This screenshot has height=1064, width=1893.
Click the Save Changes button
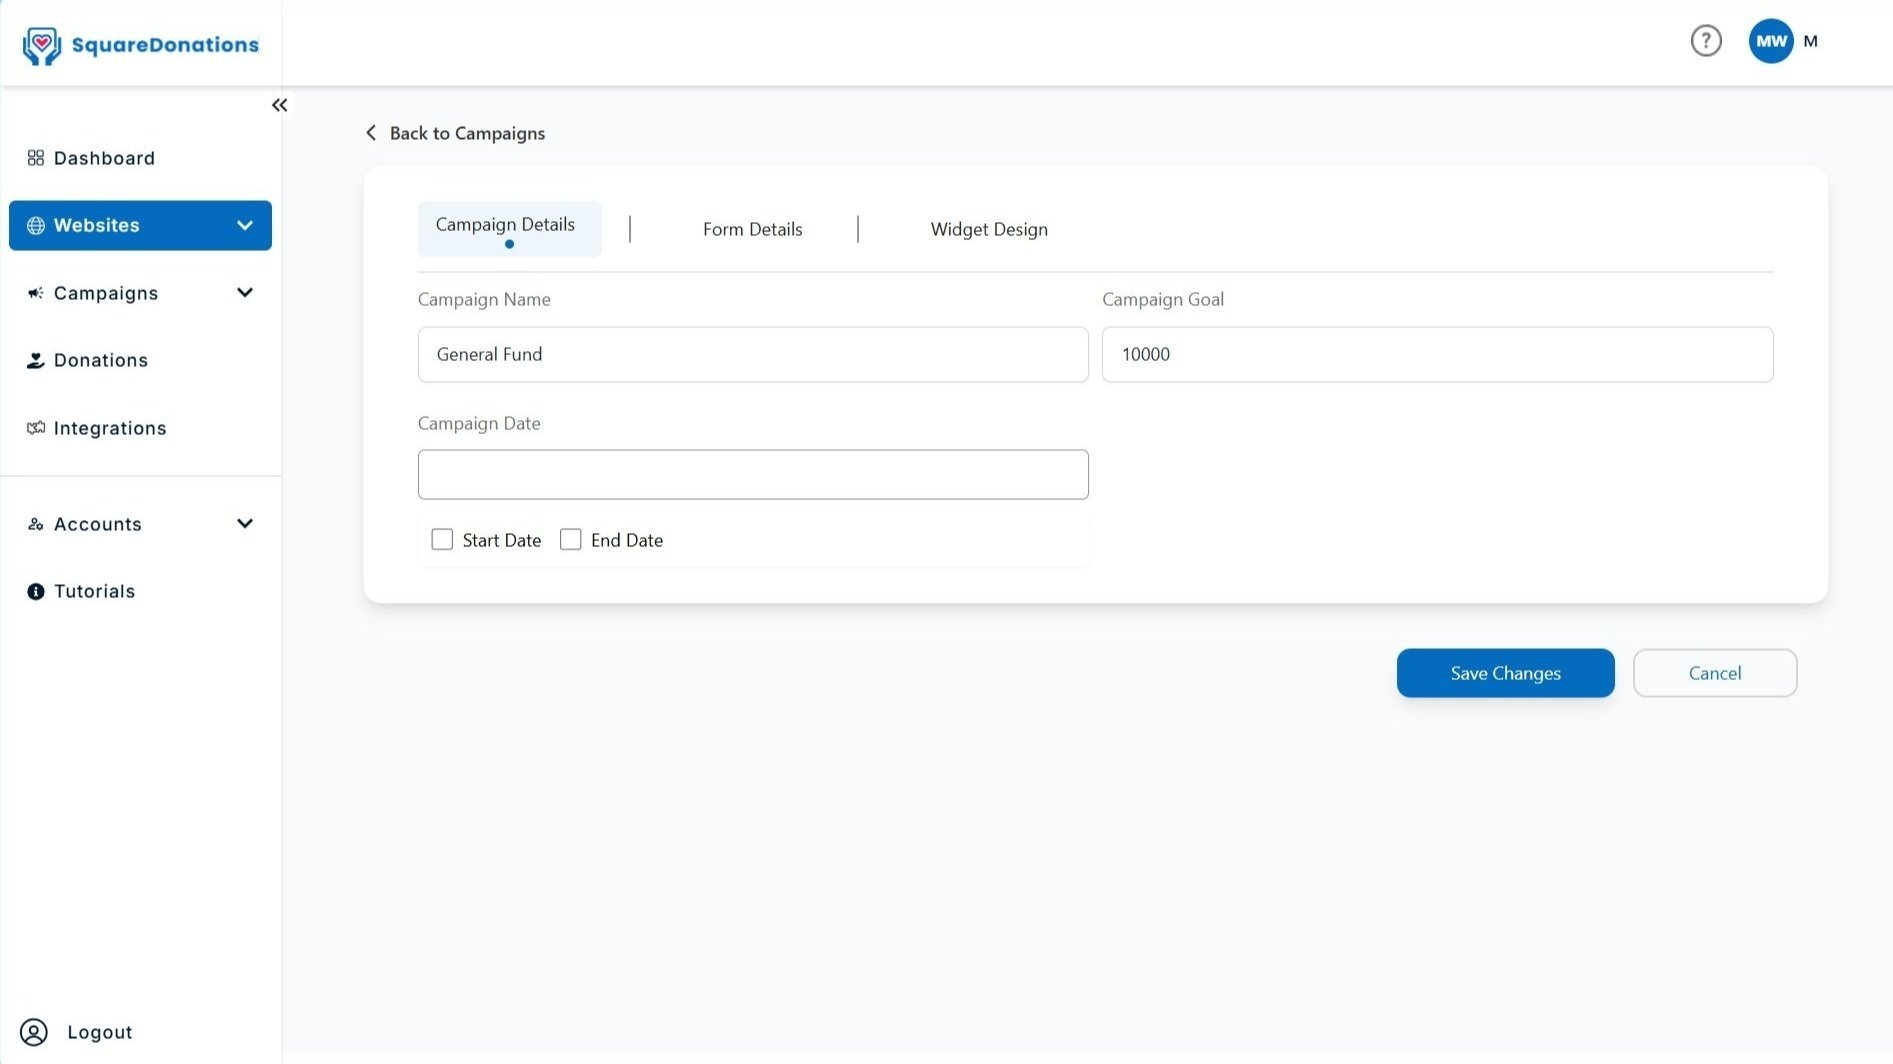(1505, 673)
